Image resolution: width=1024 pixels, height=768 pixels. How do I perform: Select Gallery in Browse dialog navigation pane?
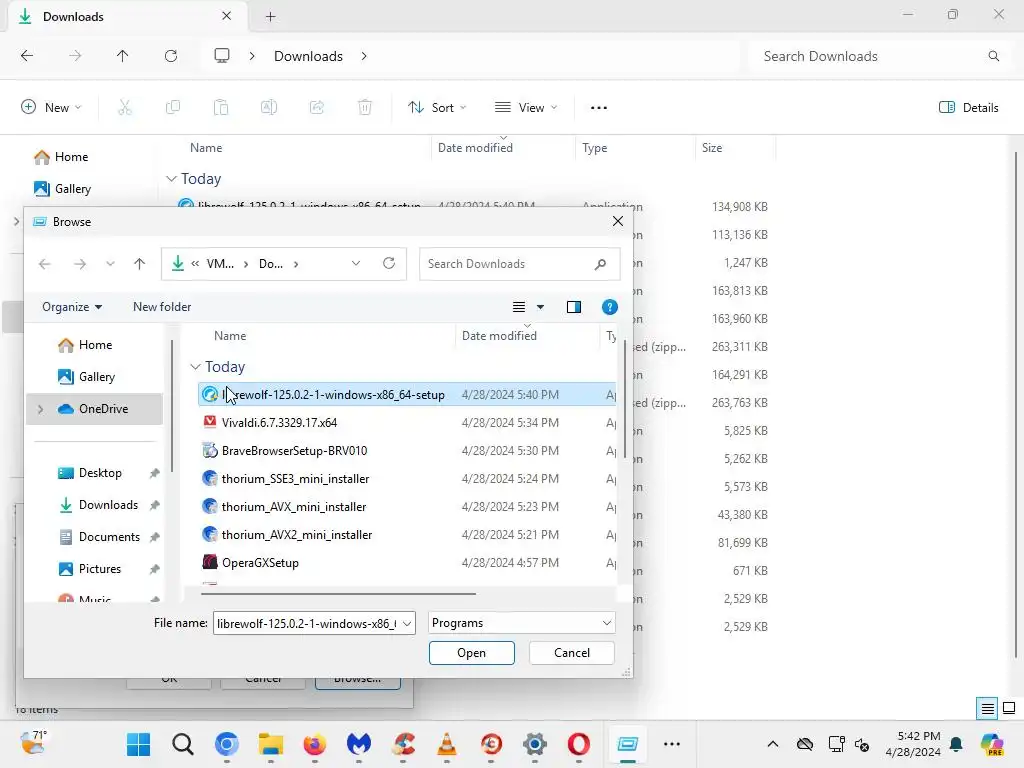[95, 377]
